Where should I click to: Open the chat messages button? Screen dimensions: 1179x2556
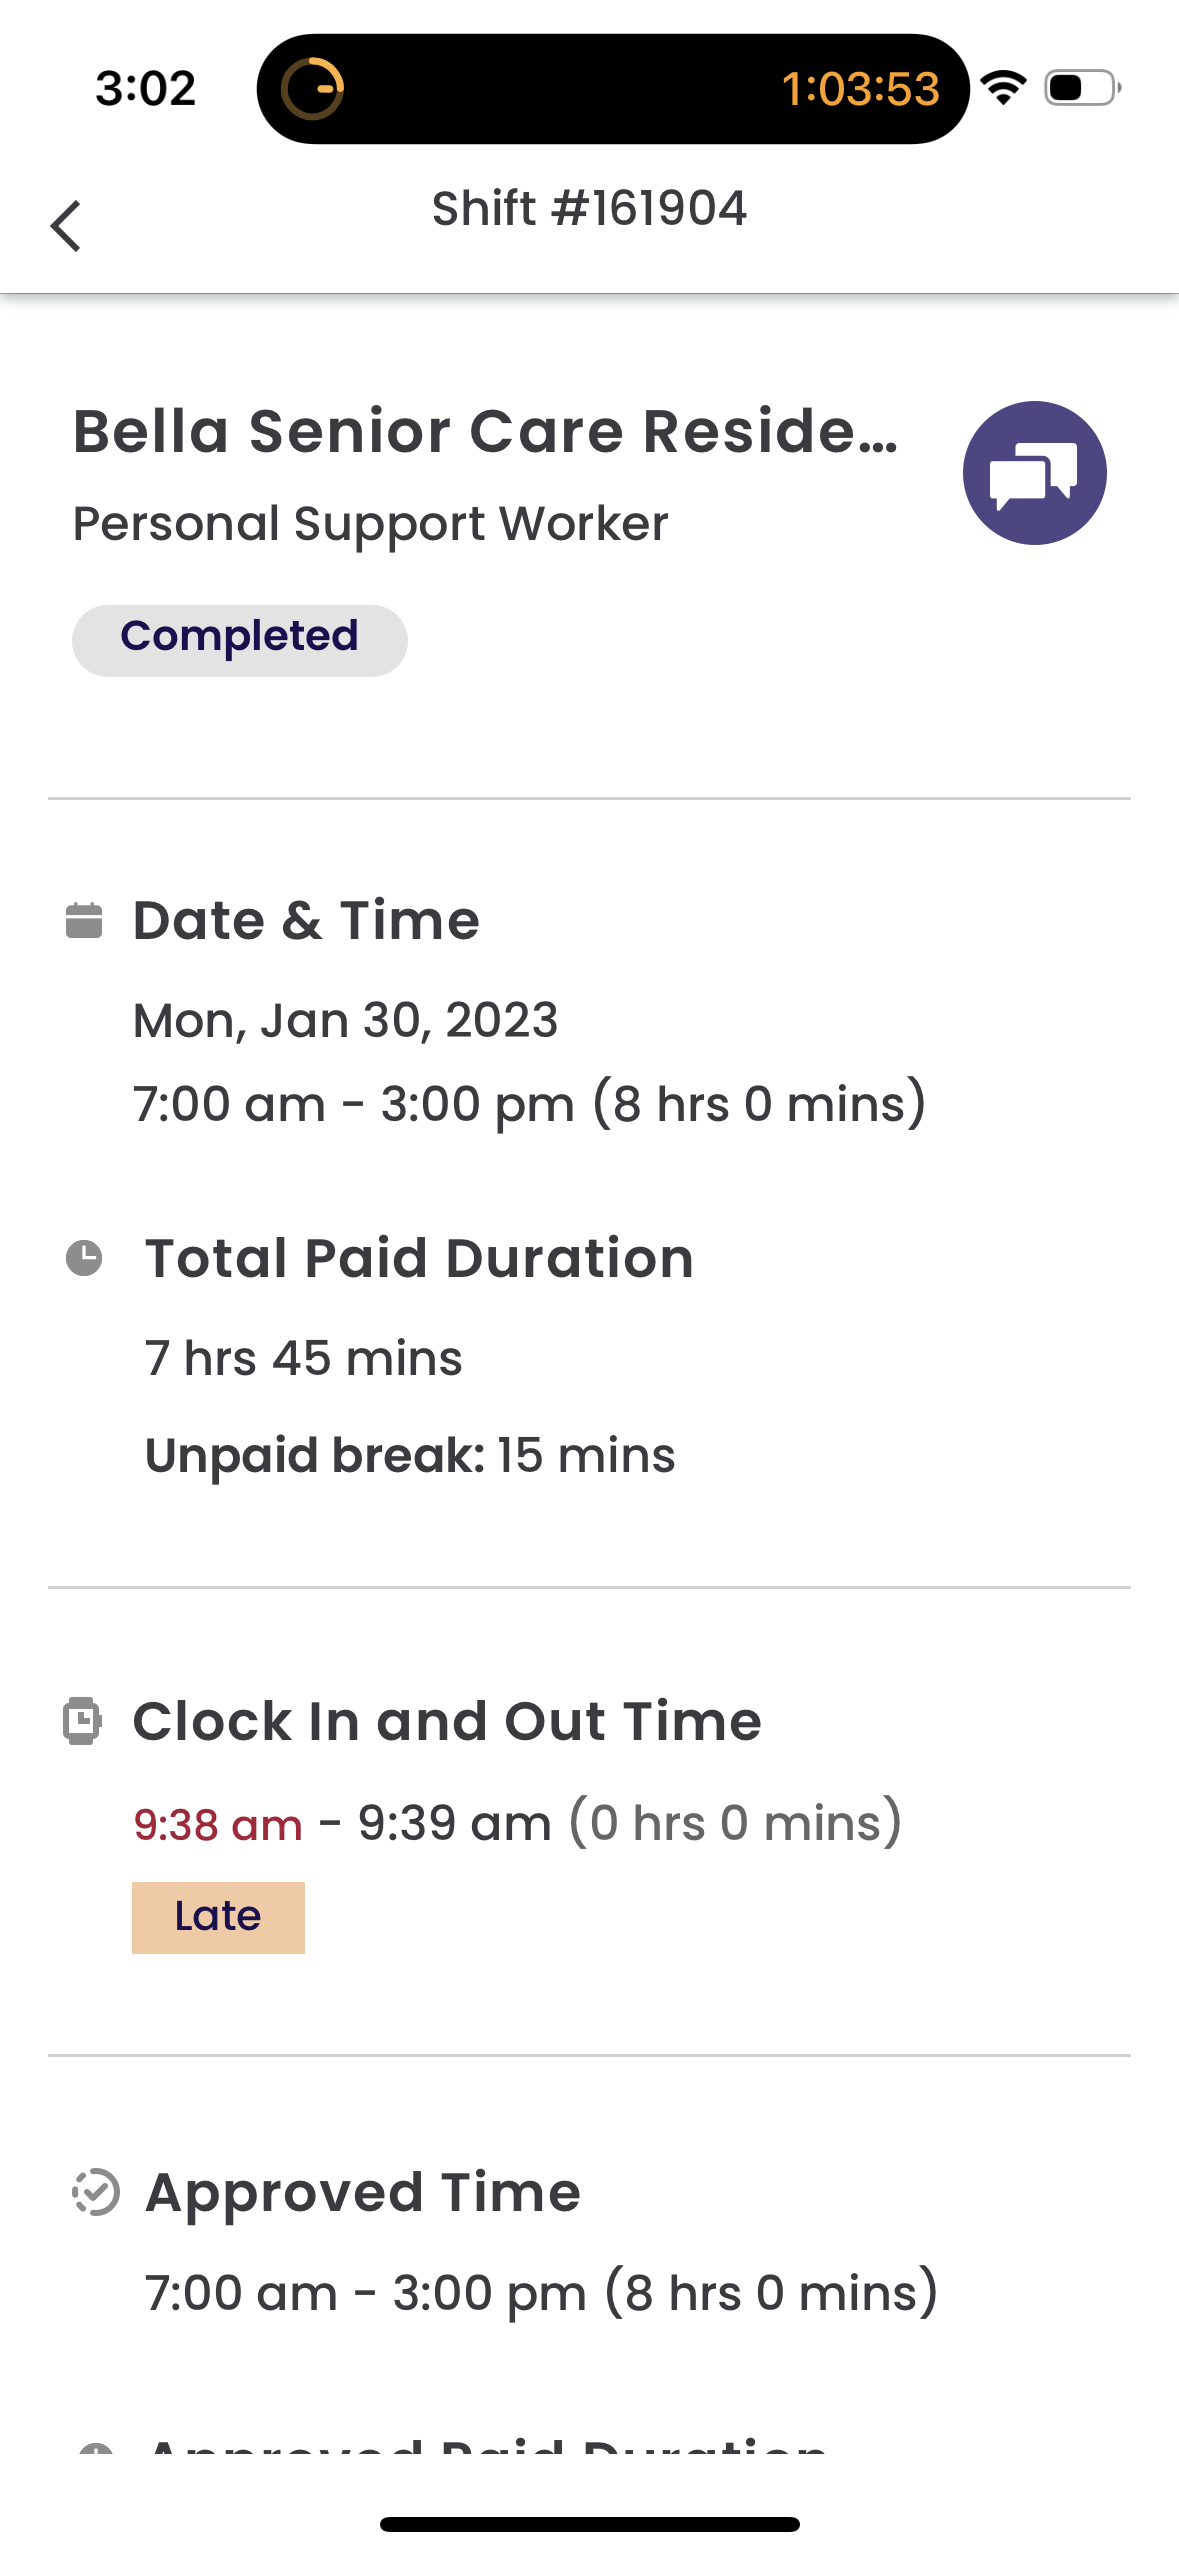click(x=1034, y=473)
